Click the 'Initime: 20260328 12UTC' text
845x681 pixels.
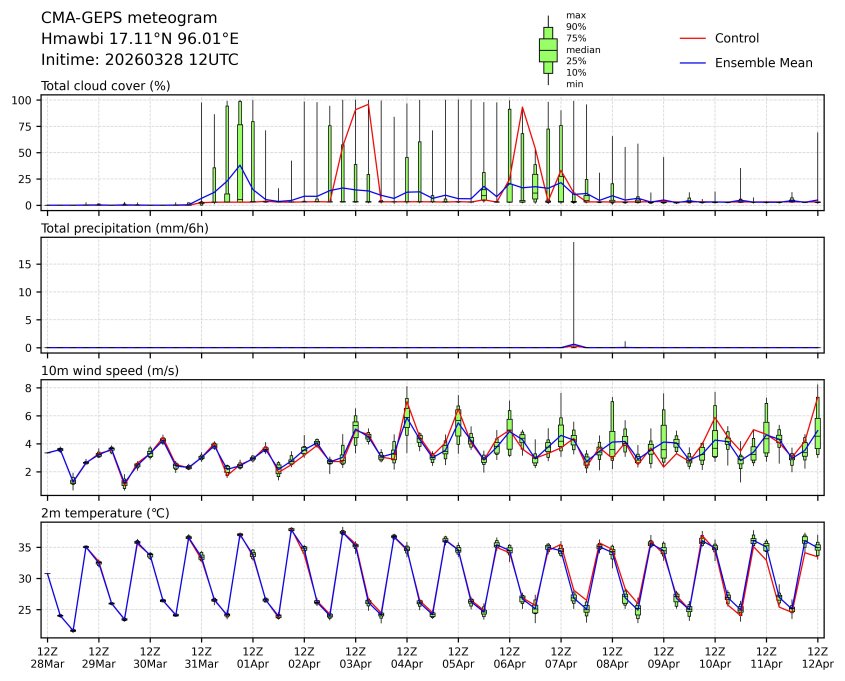(x=139, y=60)
